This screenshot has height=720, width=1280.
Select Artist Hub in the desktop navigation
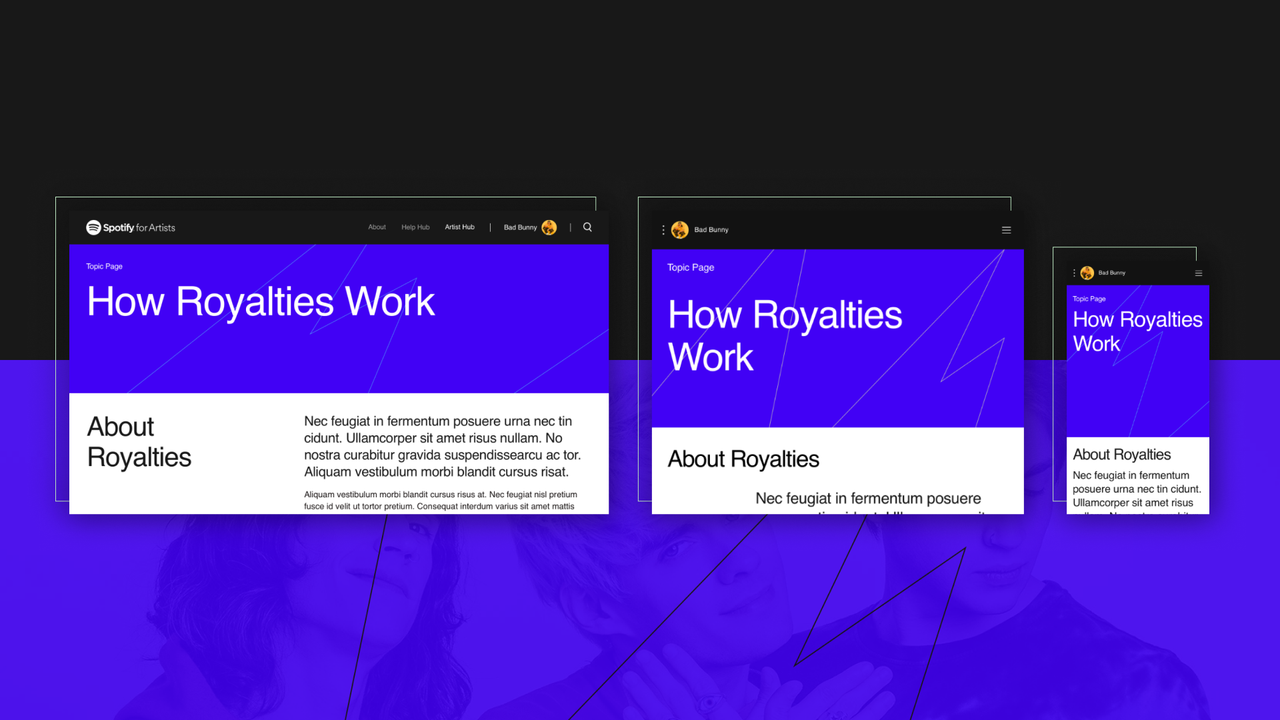click(460, 227)
